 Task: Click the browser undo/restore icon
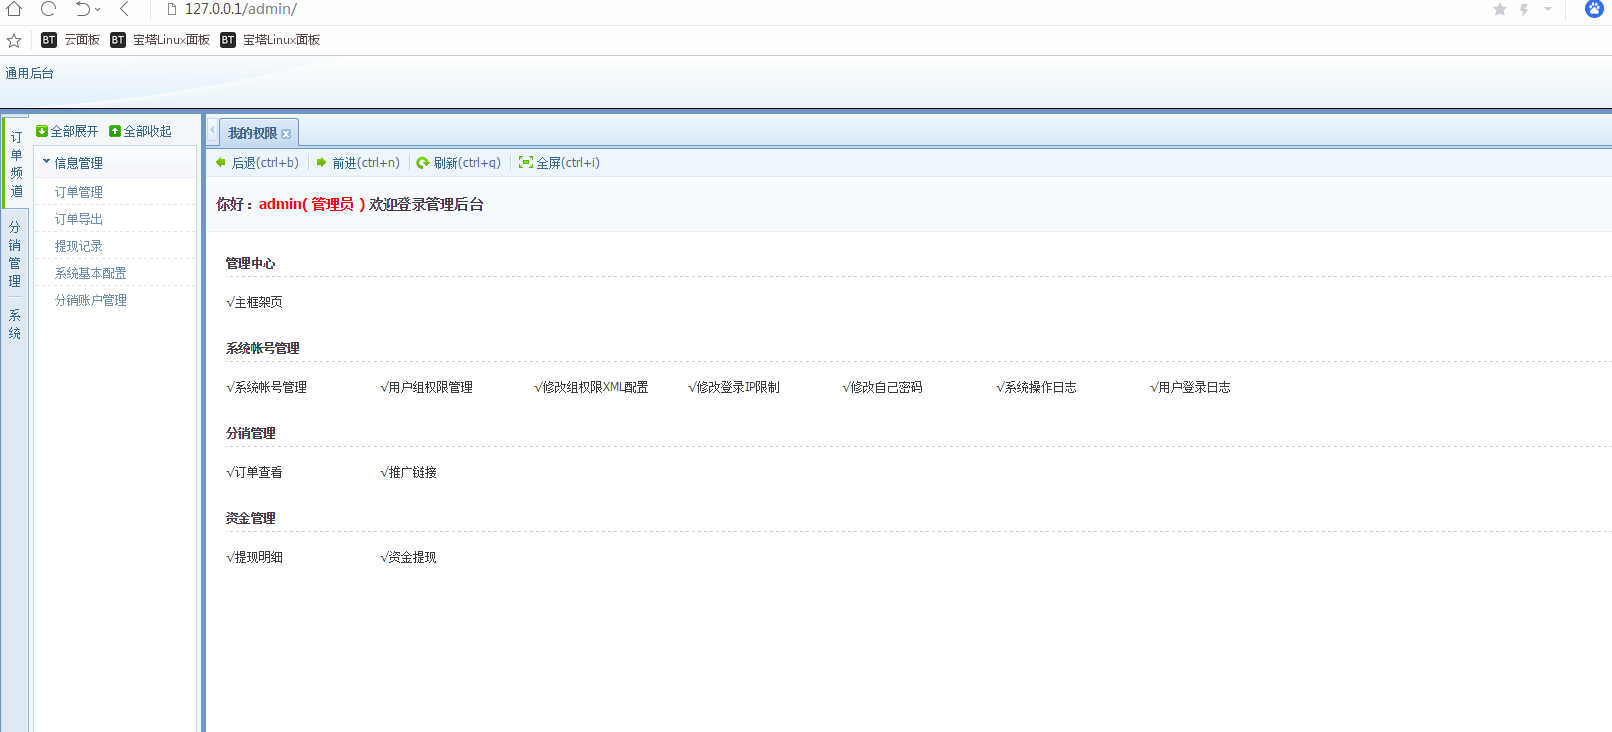(83, 9)
